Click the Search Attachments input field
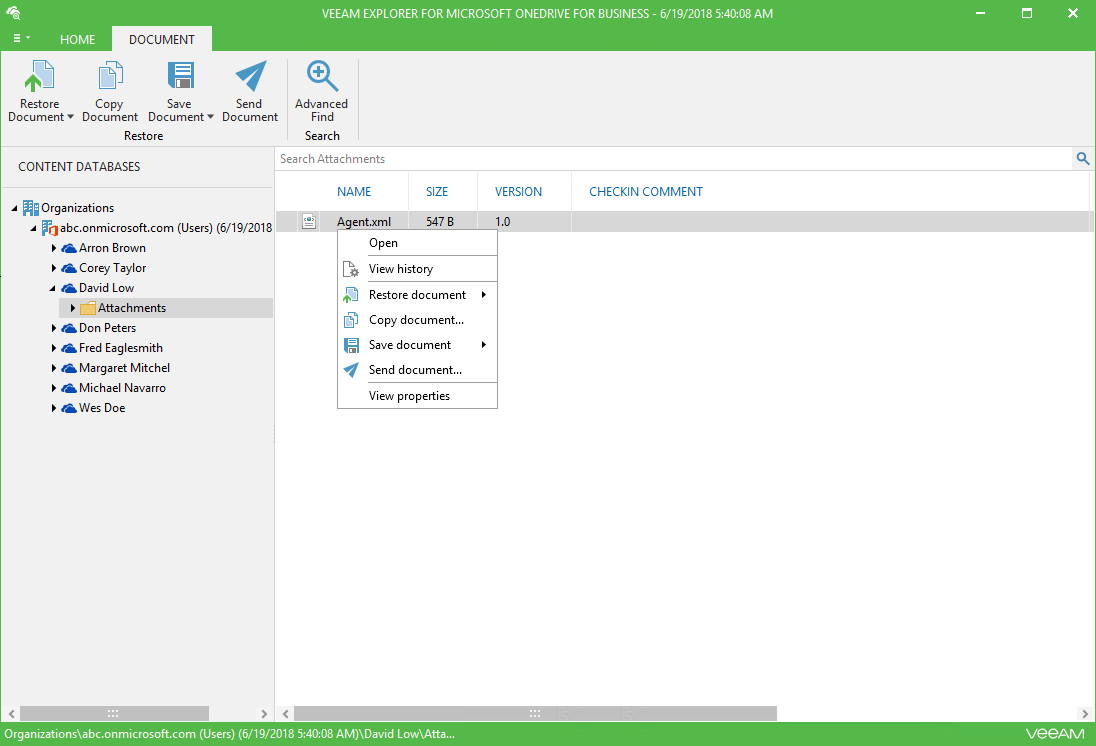This screenshot has height=746, width=1096. [x=674, y=159]
